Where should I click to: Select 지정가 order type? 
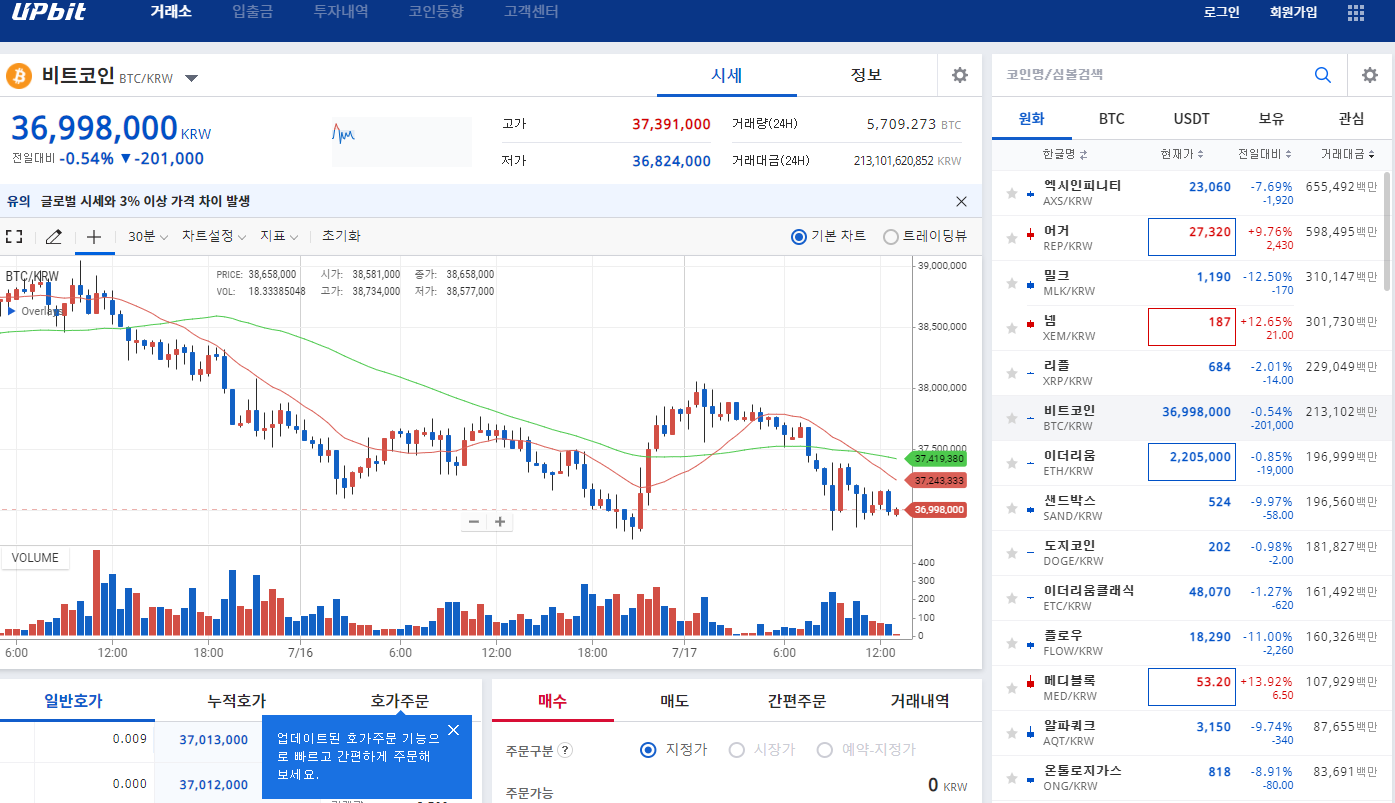[648, 750]
